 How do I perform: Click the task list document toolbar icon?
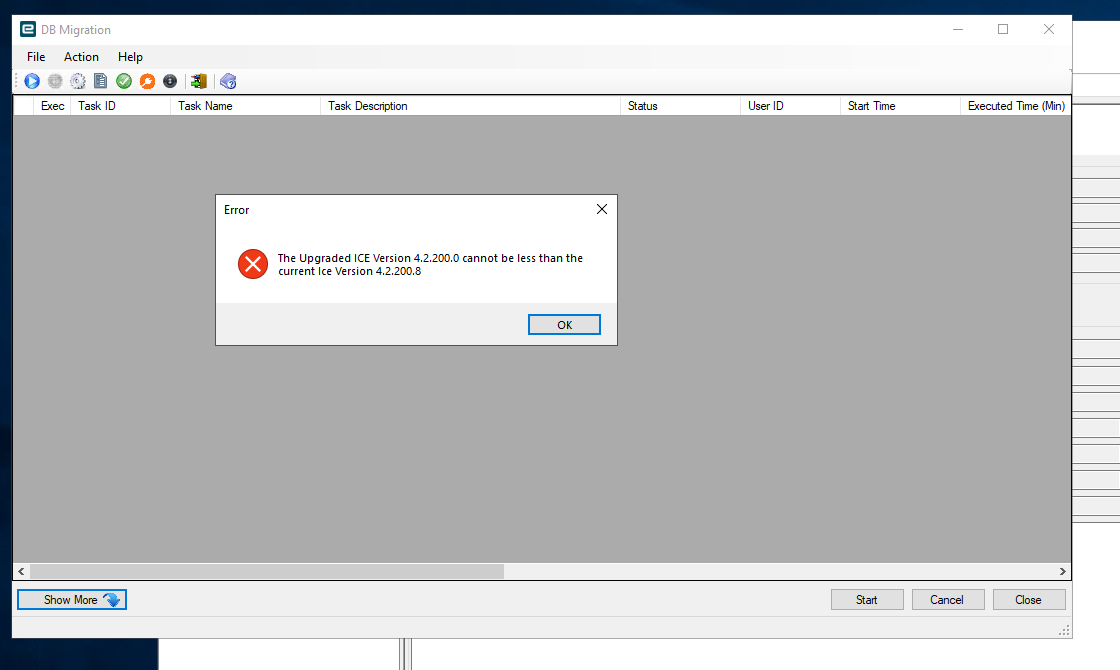[x=101, y=81]
